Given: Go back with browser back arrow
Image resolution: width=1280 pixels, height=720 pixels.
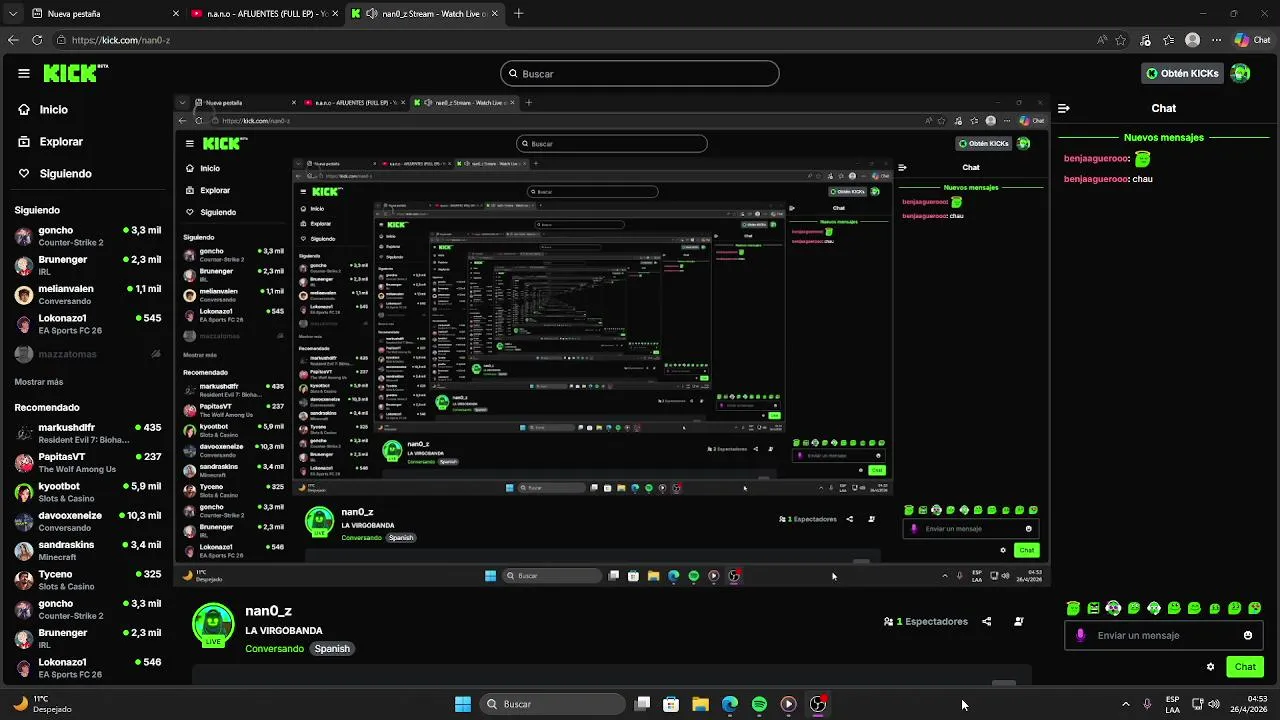Looking at the screenshot, I should point(13,40).
